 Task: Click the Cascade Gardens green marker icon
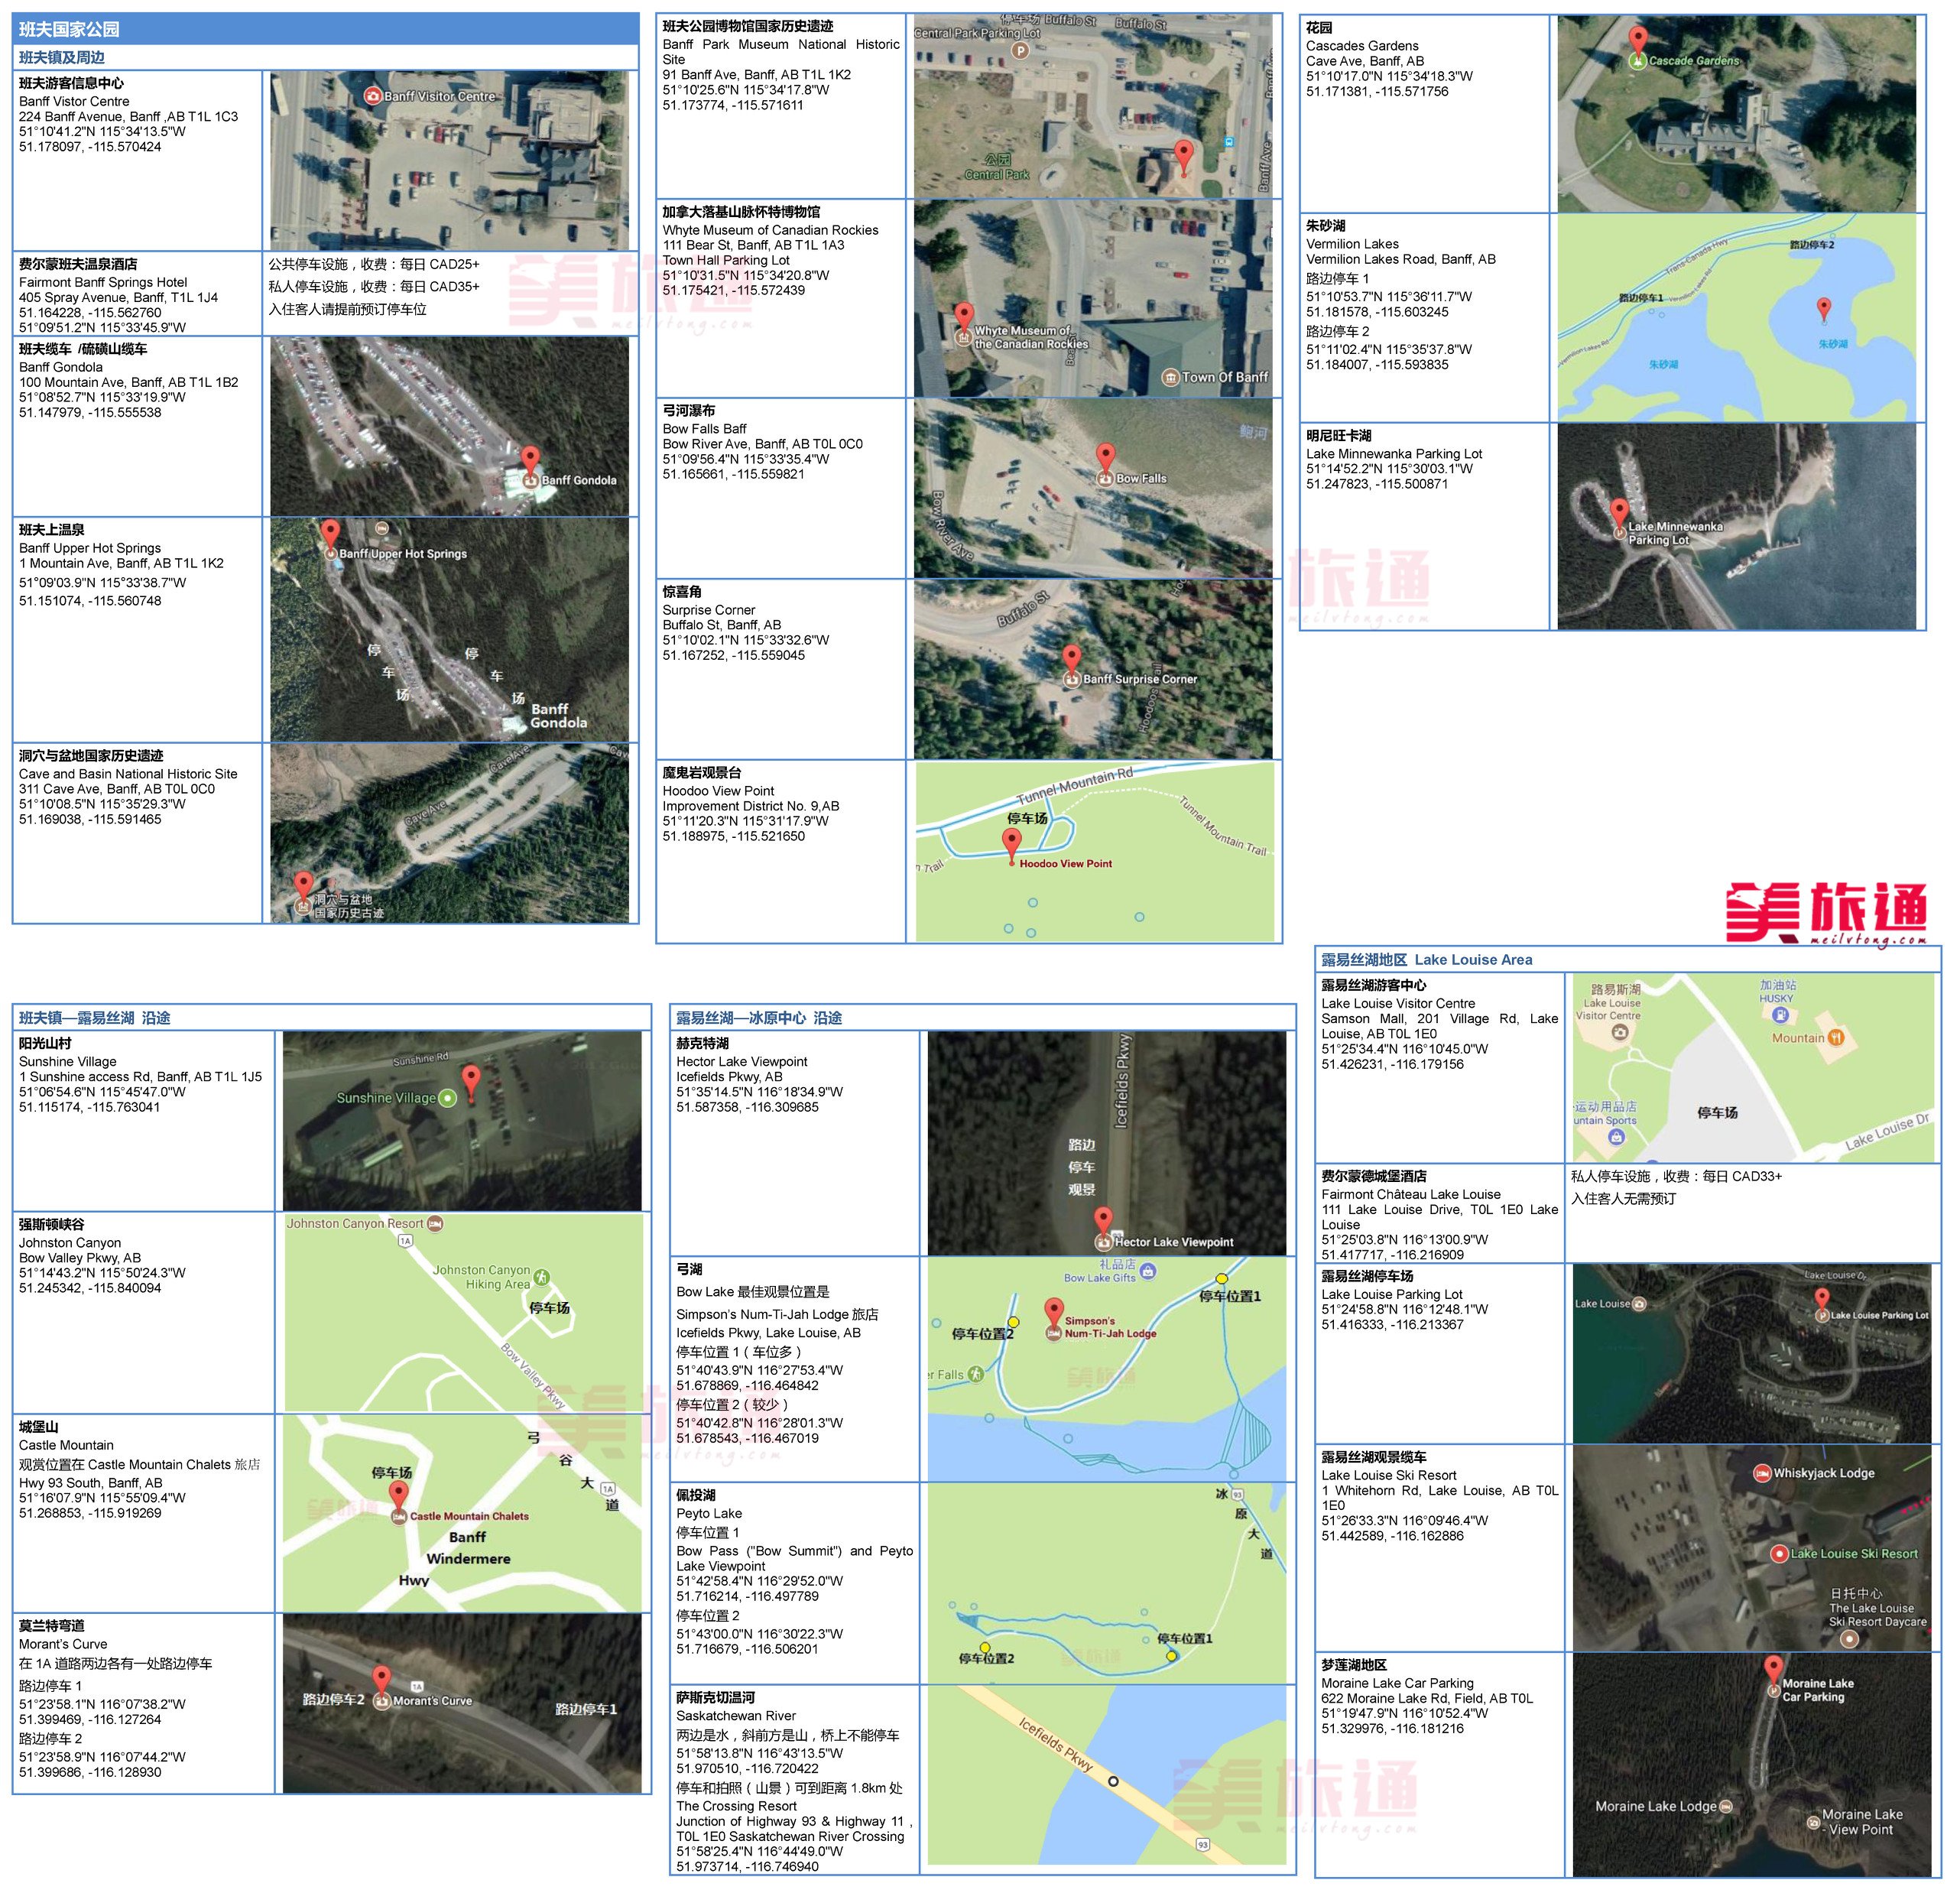[1637, 61]
